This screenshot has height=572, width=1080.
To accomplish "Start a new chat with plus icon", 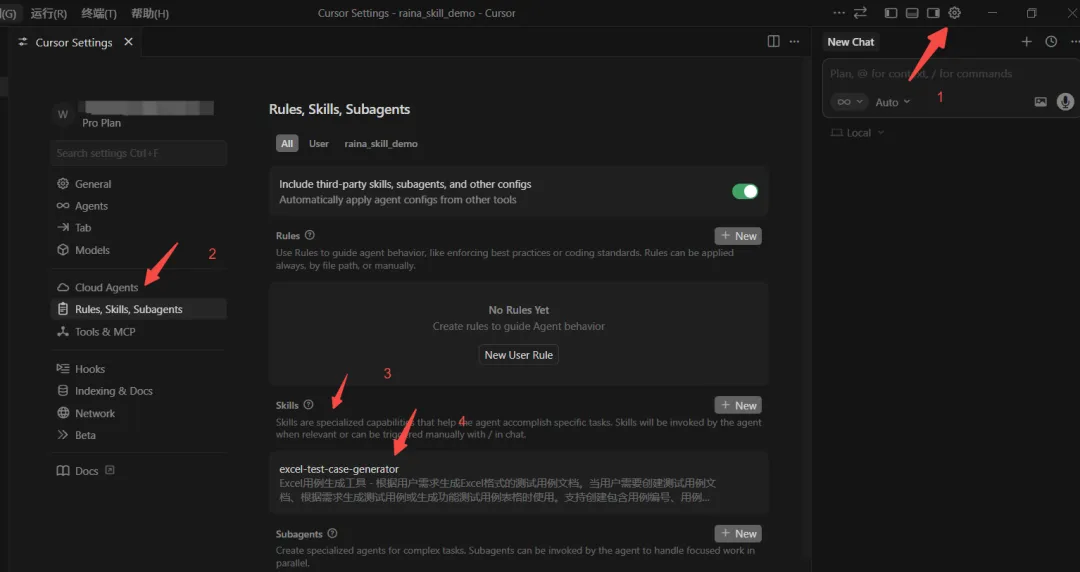I will click(1026, 41).
